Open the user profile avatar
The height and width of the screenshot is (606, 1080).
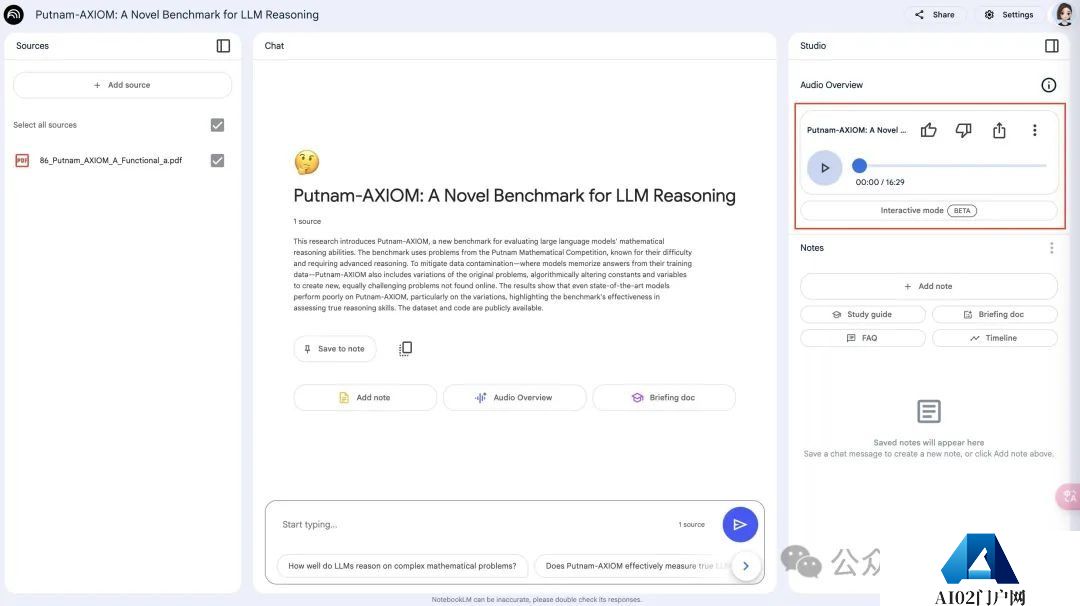click(x=1064, y=14)
